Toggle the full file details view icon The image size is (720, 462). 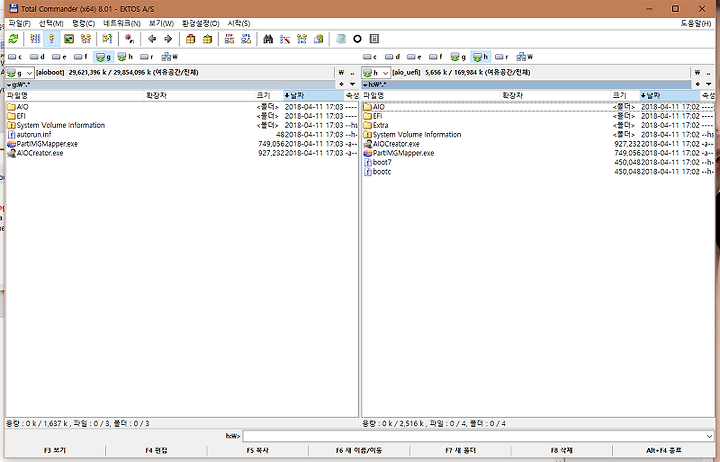[51, 39]
